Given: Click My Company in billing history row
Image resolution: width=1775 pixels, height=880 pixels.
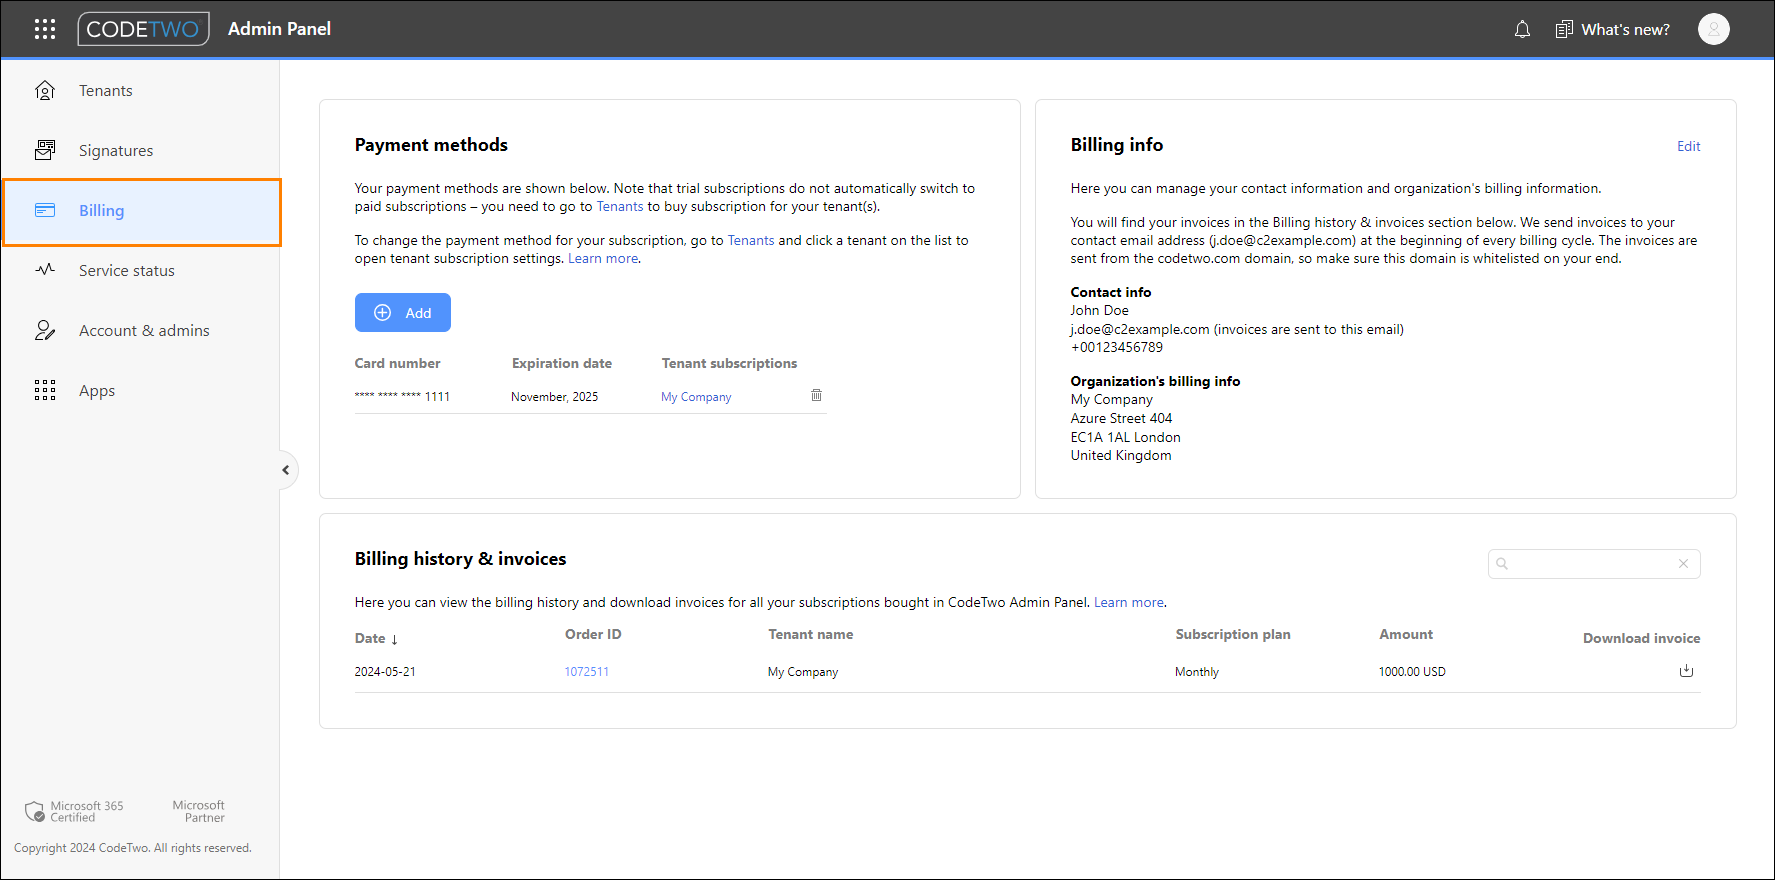Looking at the screenshot, I should [x=803, y=672].
